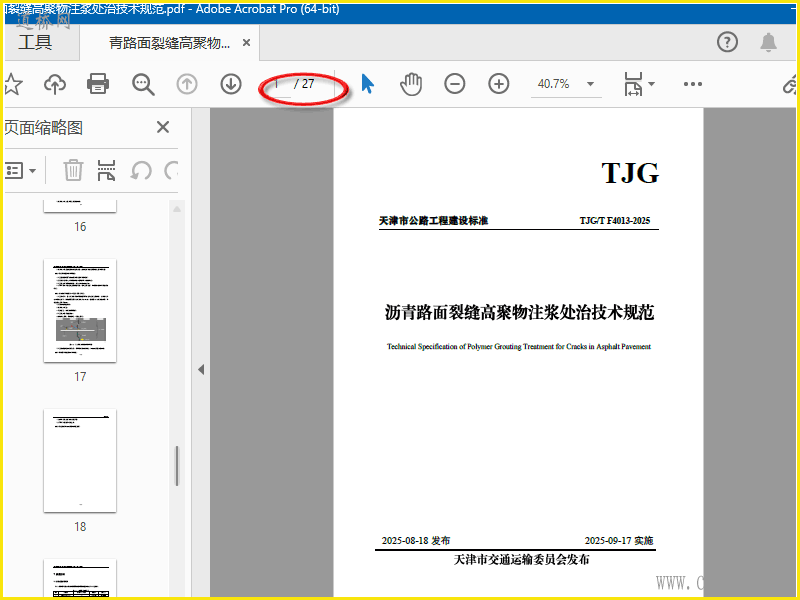This screenshot has width=800, height=600.
Task: Rotate page counterclockwise in thumbnail panel
Action: (x=141, y=170)
